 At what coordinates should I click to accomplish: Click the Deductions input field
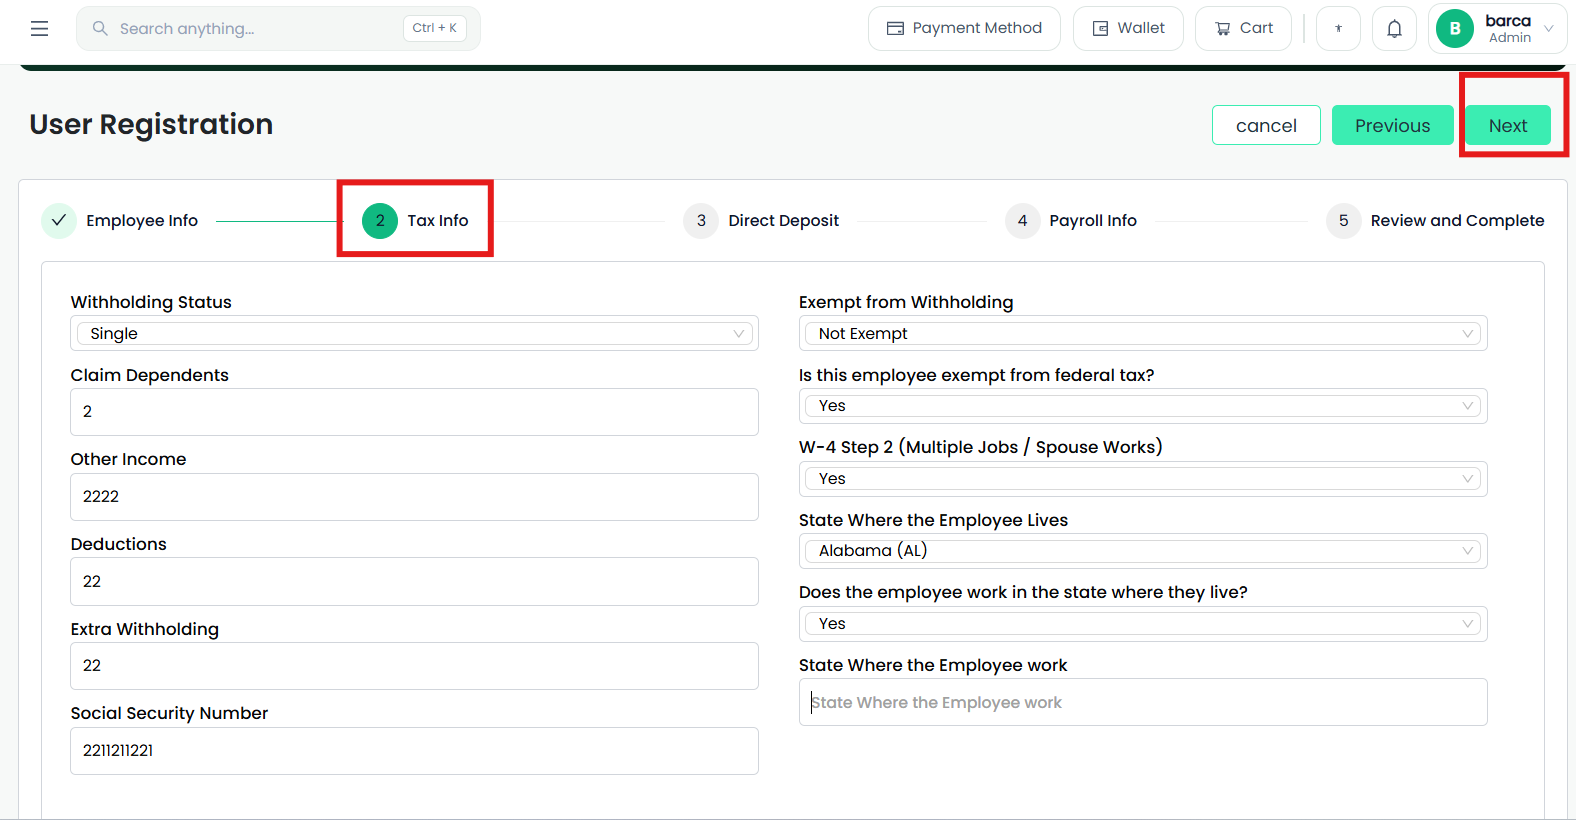point(414,581)
